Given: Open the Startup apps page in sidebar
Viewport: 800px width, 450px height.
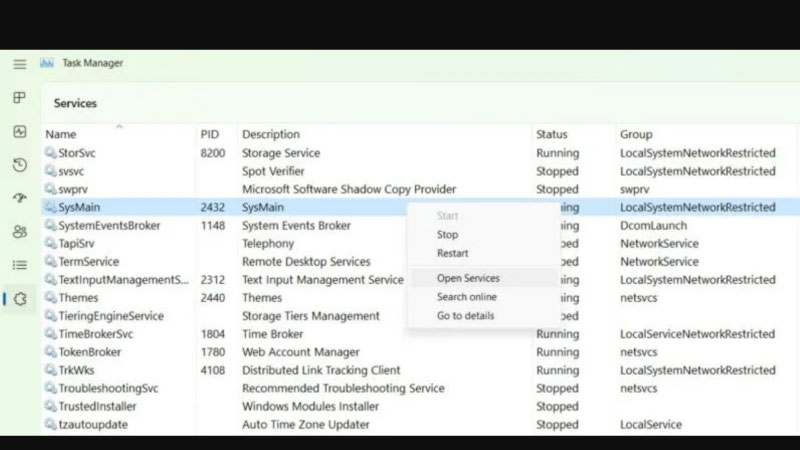Looking at the screenshot, I should coord(19,198).
